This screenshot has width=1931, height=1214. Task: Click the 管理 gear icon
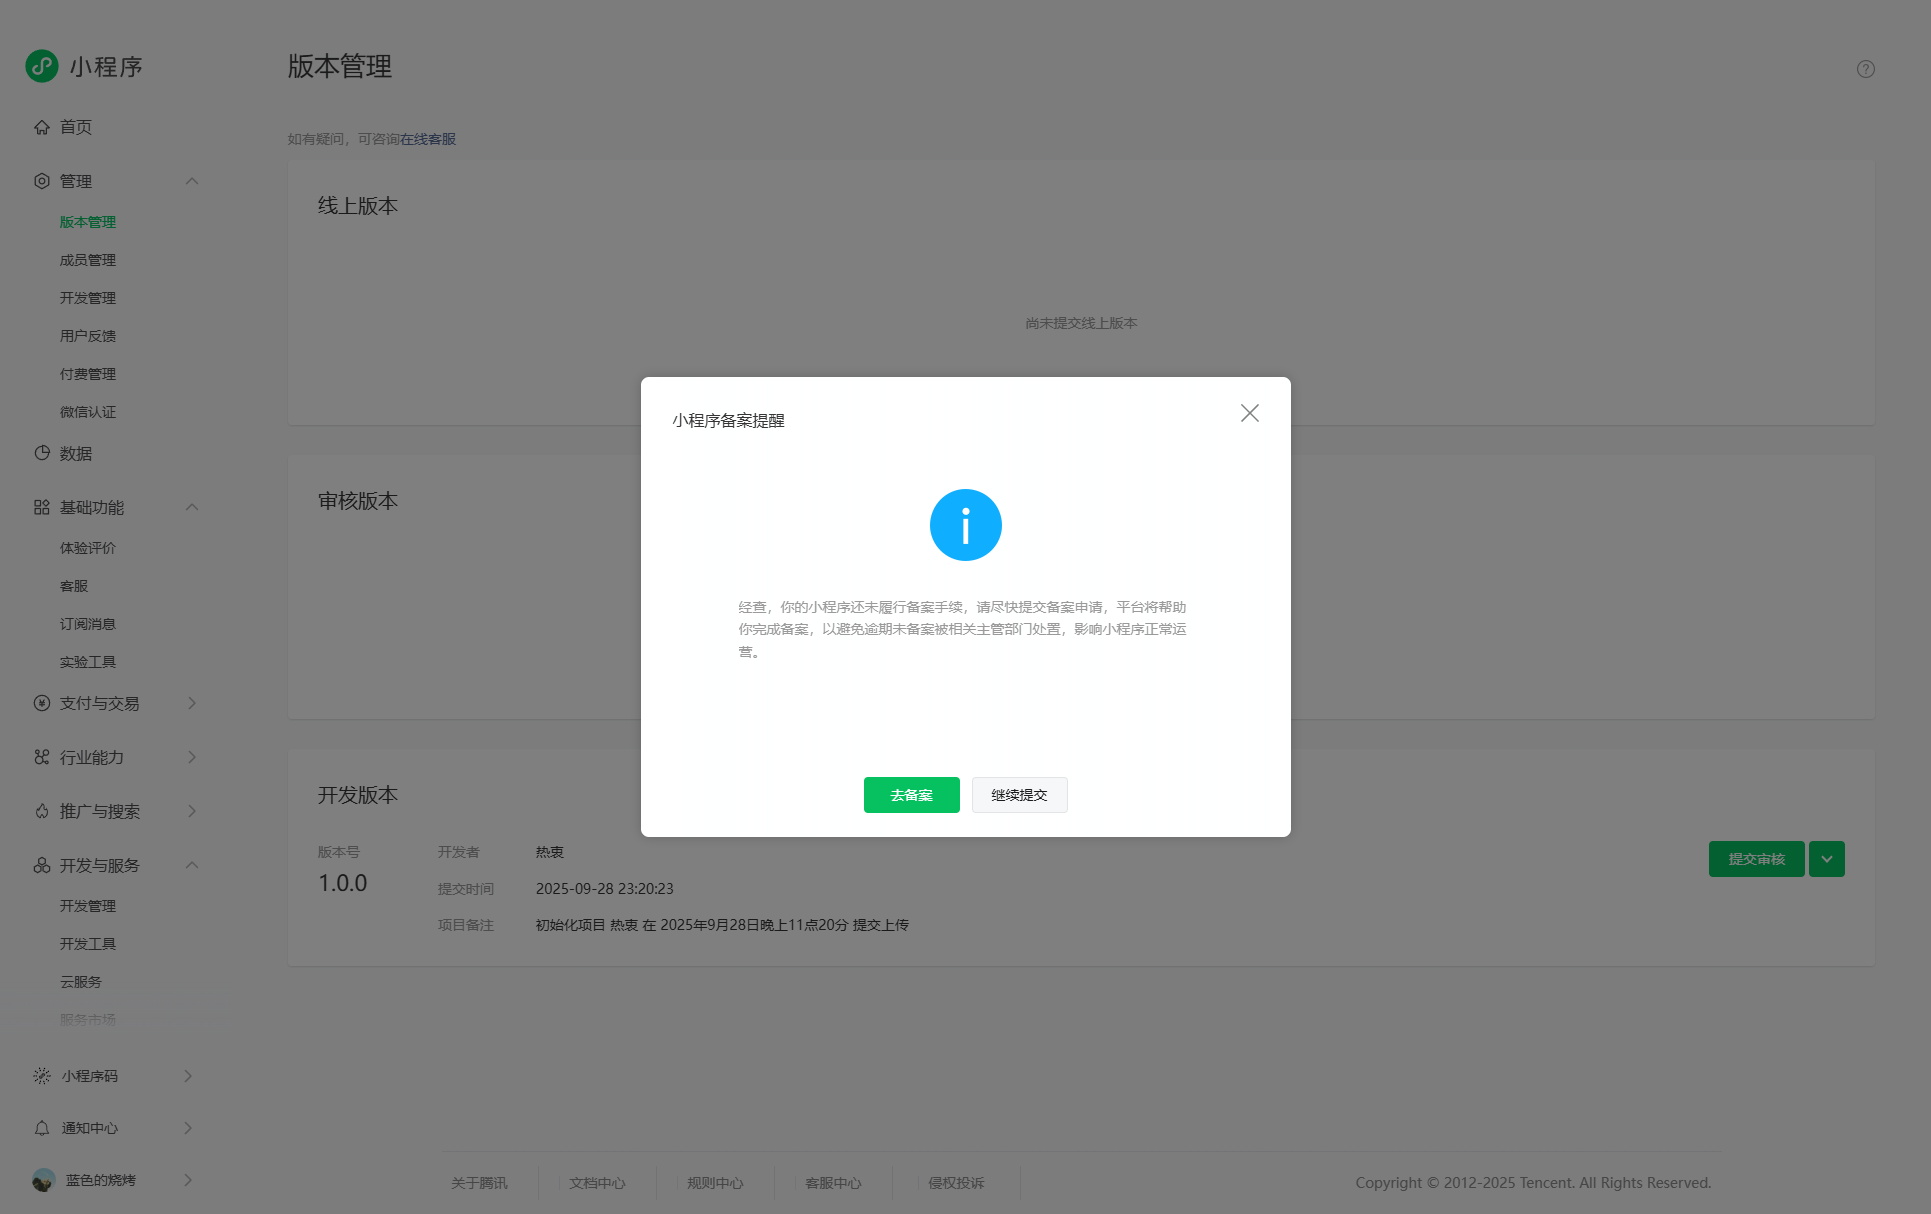[42, 181]
